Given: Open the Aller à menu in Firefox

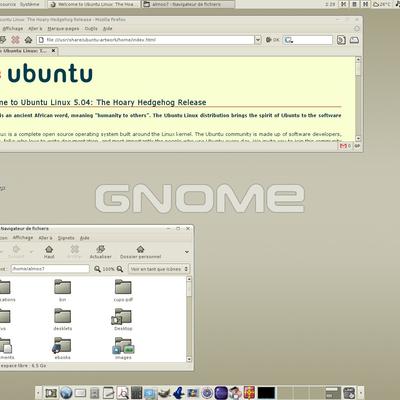Looking at the screenshot, I should coord(35,29).
